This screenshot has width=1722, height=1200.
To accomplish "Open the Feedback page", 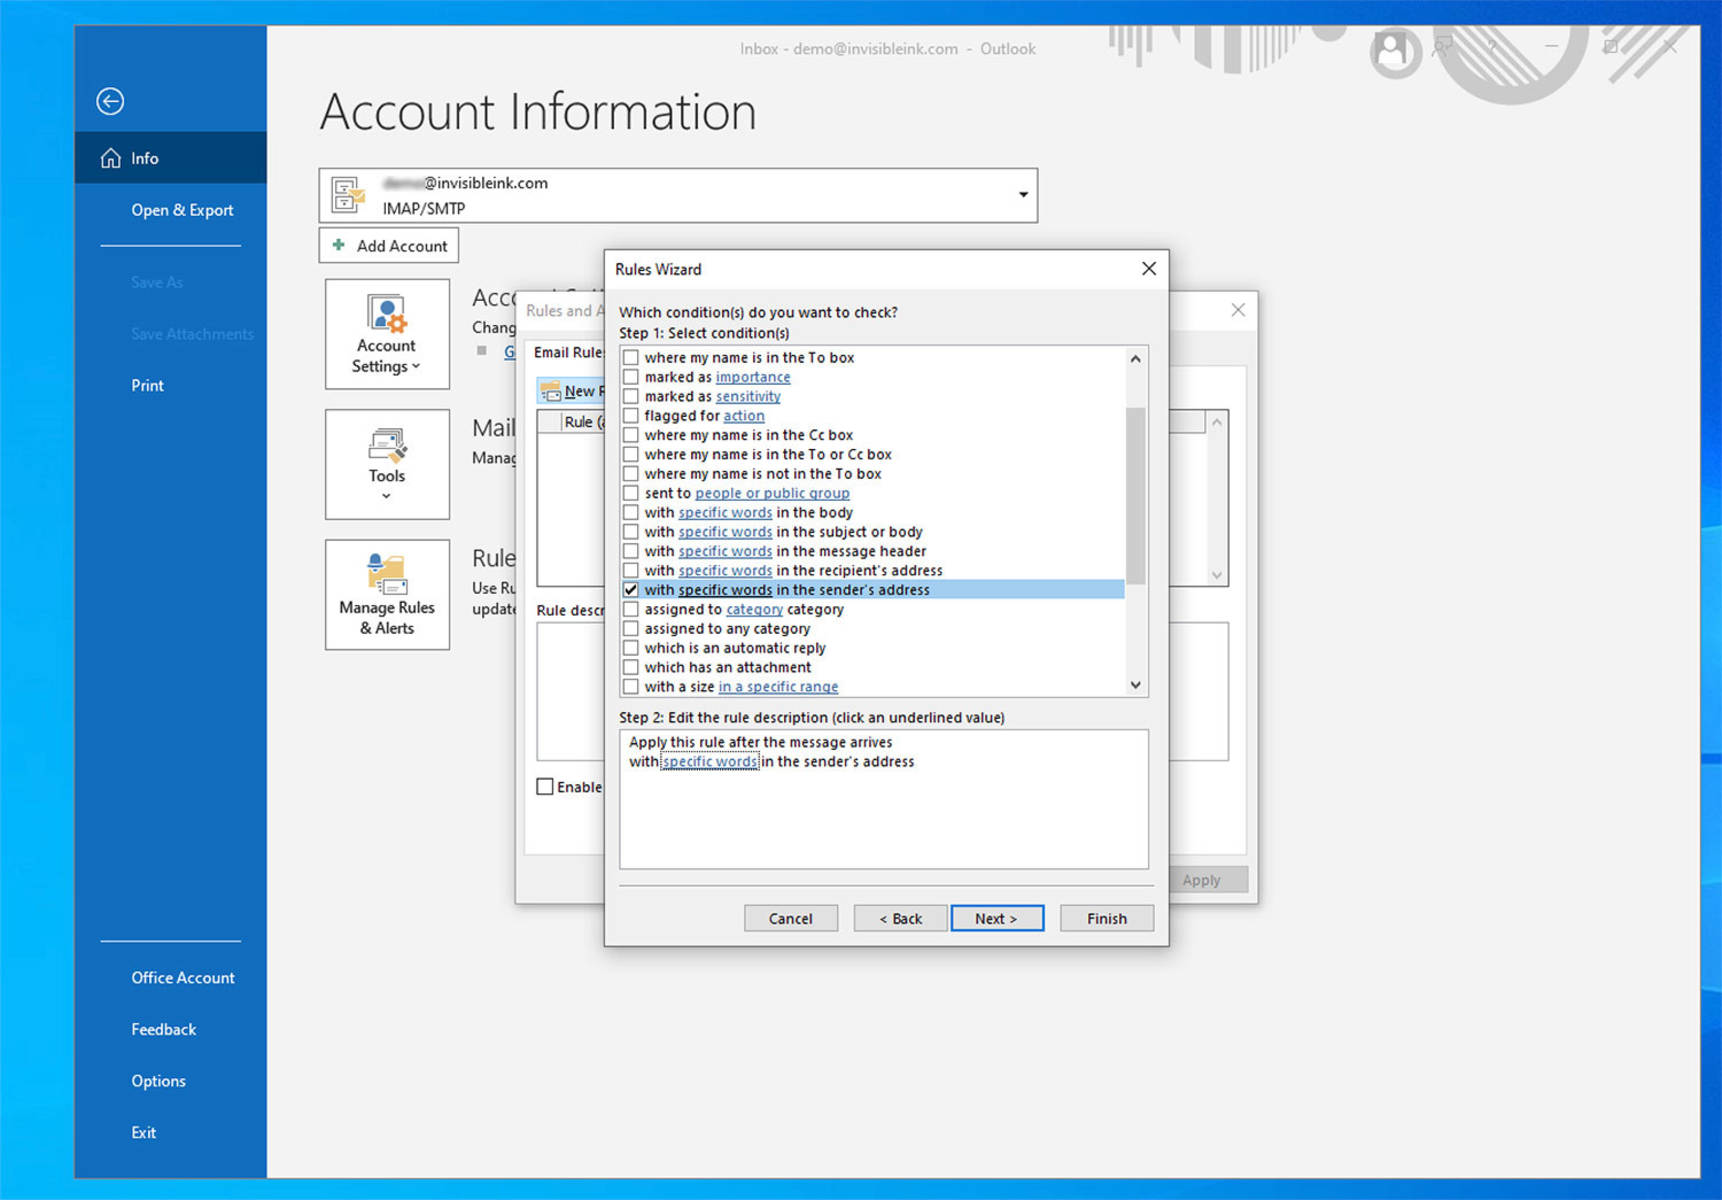I will pos(163,1029).
